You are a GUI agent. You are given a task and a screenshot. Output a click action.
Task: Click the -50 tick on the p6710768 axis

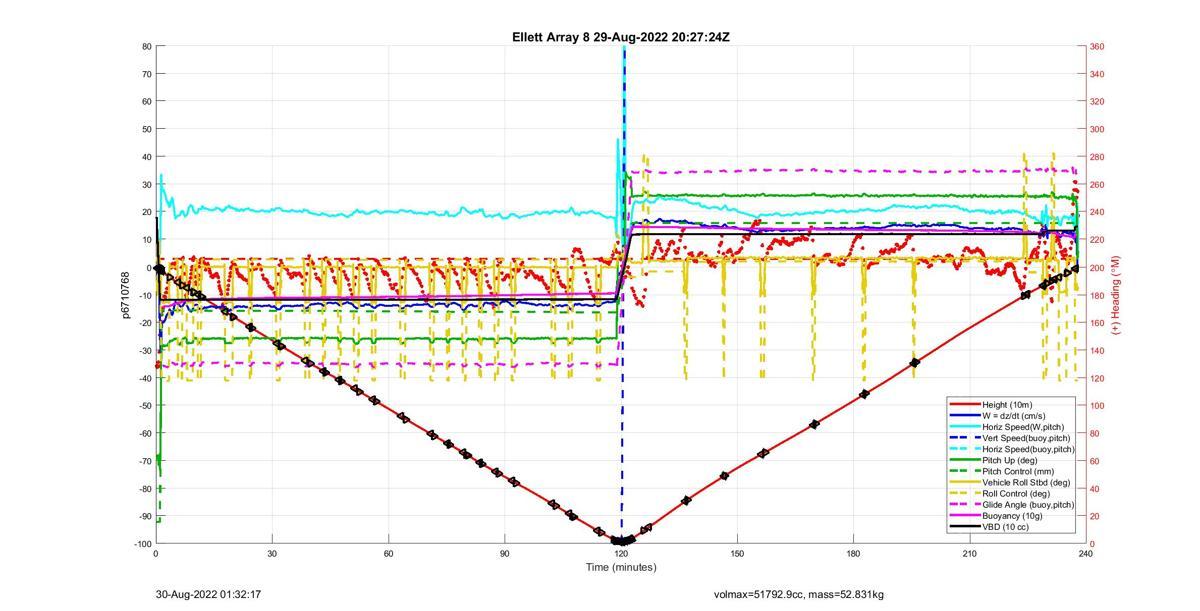pos(144,405)
